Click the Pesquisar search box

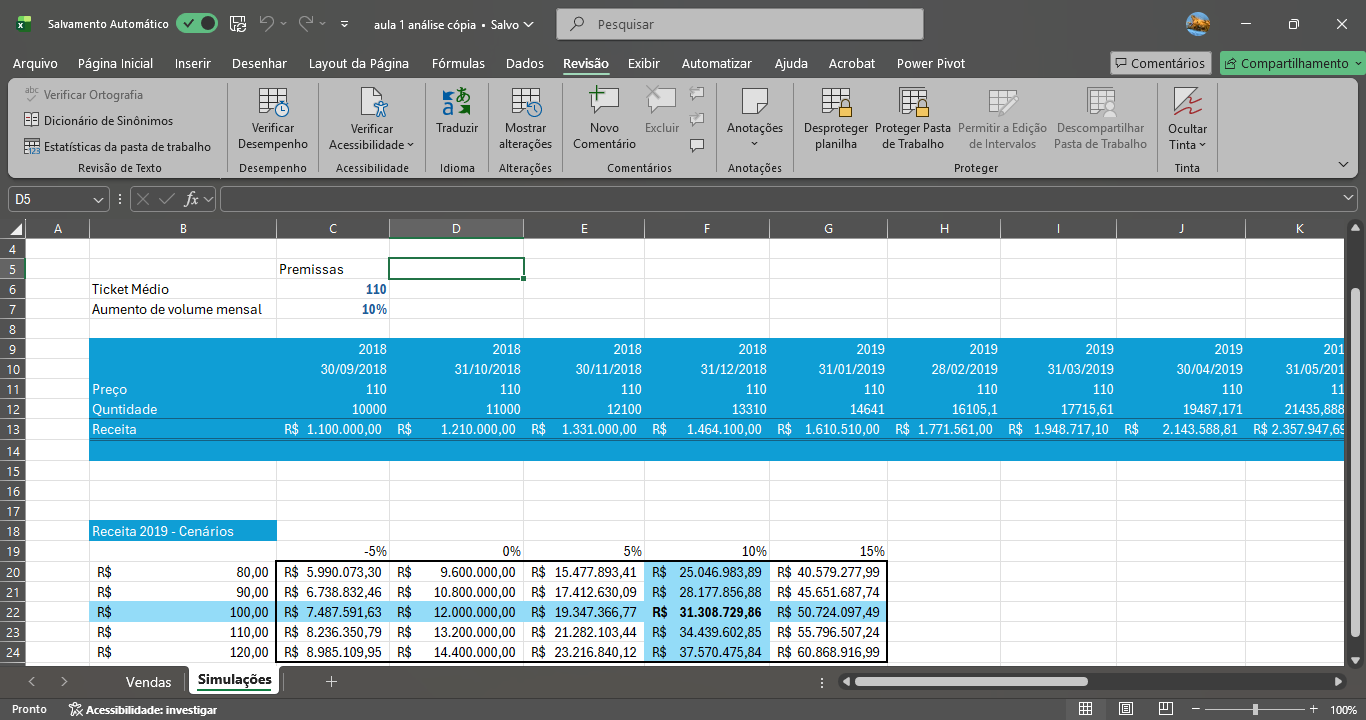pos(740,23)
